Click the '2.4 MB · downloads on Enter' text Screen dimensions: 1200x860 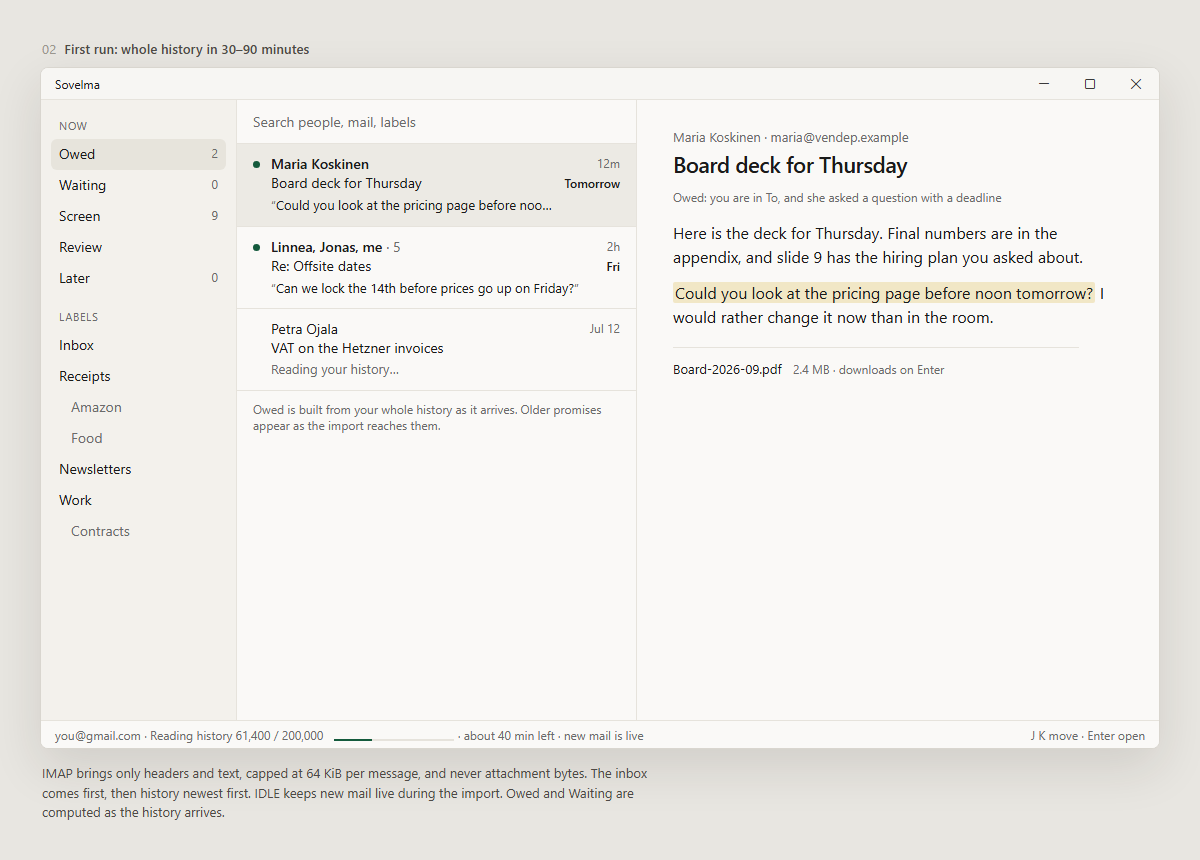pos(868,370)
